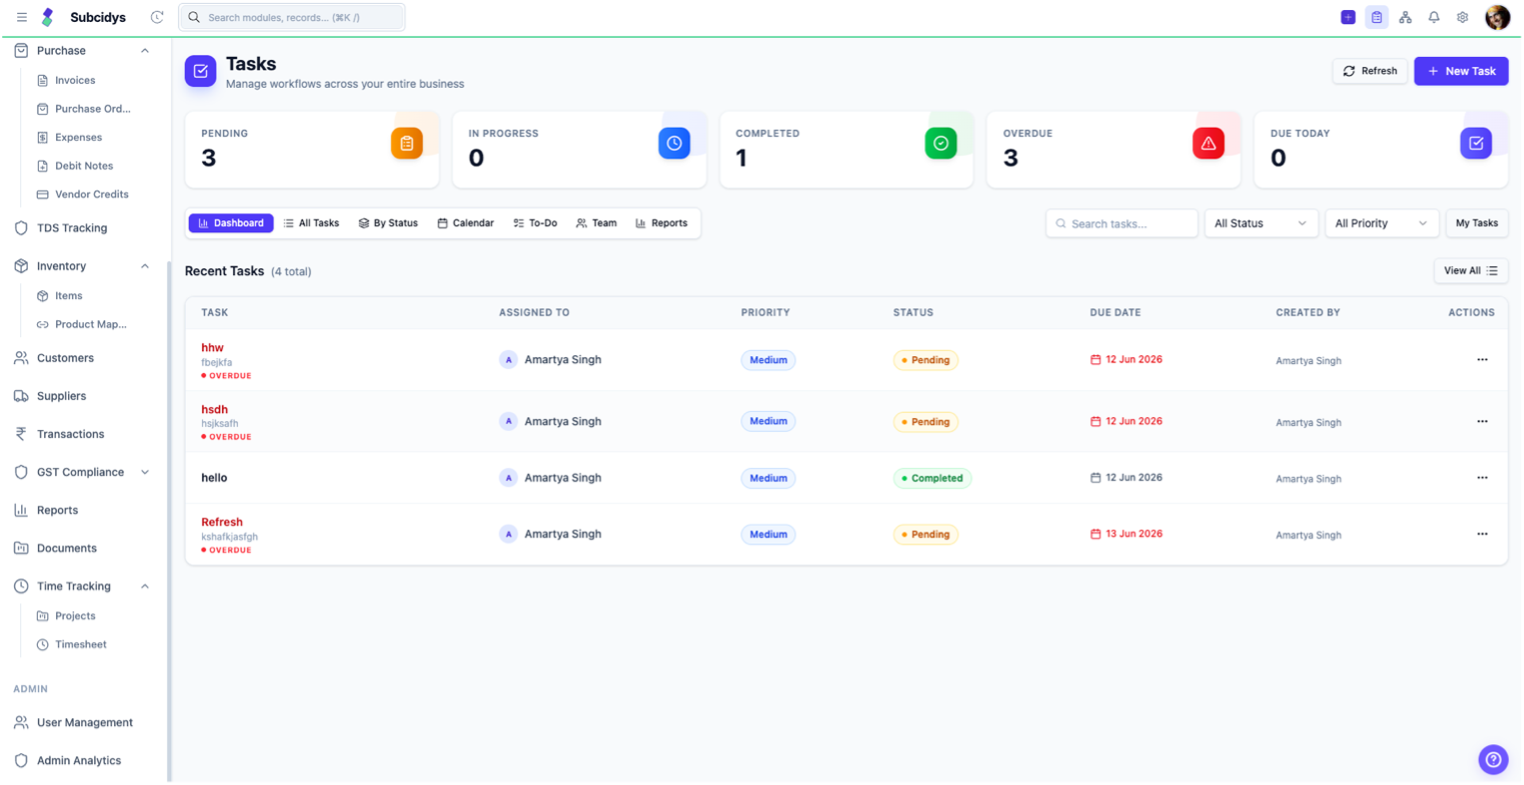Open the clipboard tasks icon in top bar
Viewport: 1524px width, 785px height.
pyautogui.click(x=1377, y=17)
